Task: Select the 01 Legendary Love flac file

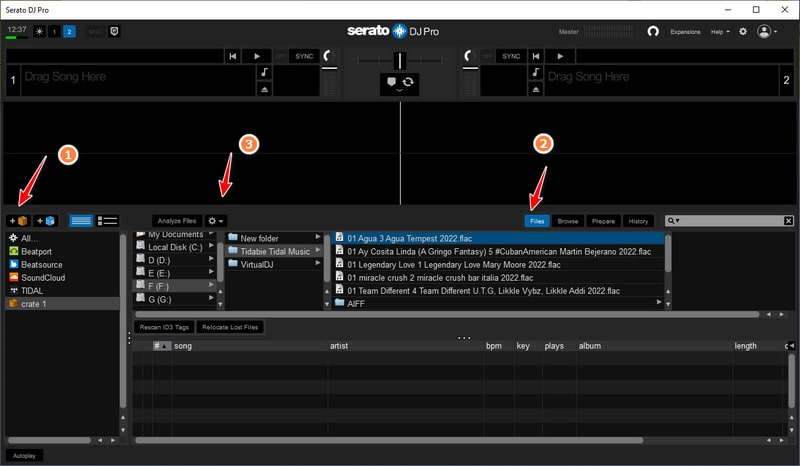Action: pyautogui.click(x=498, y=265)
